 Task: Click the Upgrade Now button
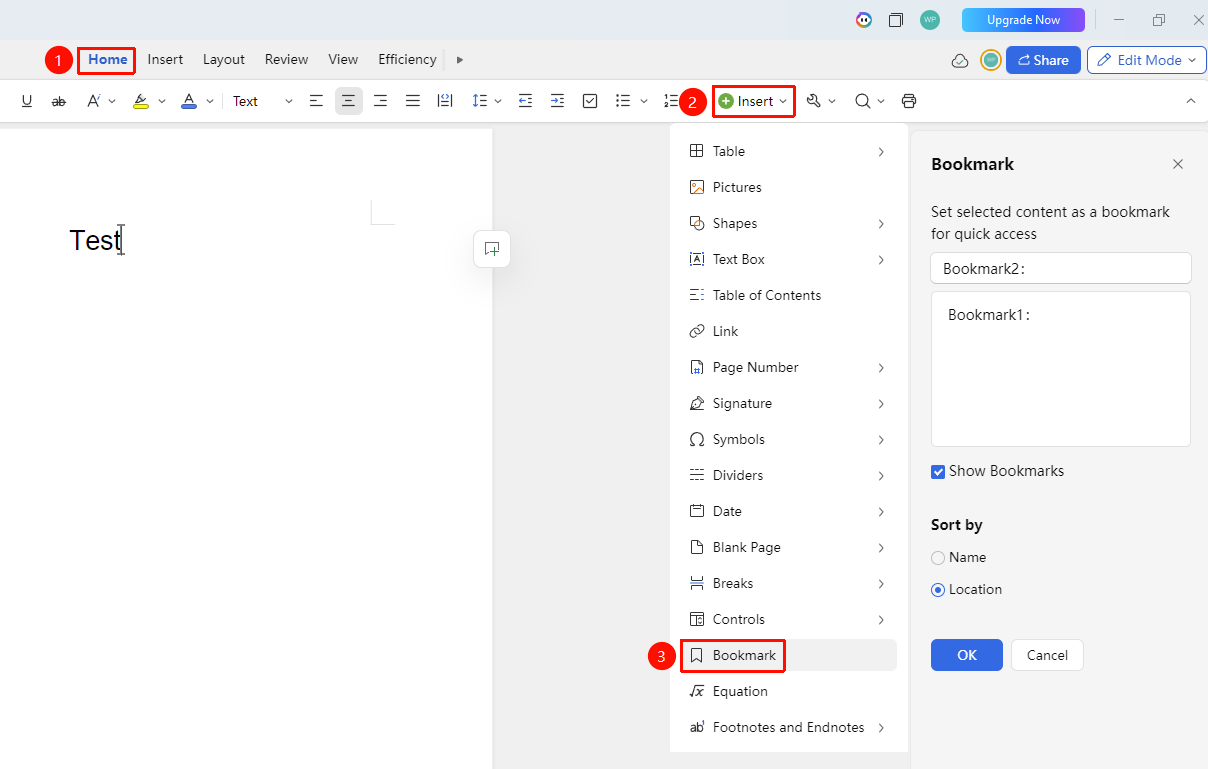click(x=1023, y=20)
